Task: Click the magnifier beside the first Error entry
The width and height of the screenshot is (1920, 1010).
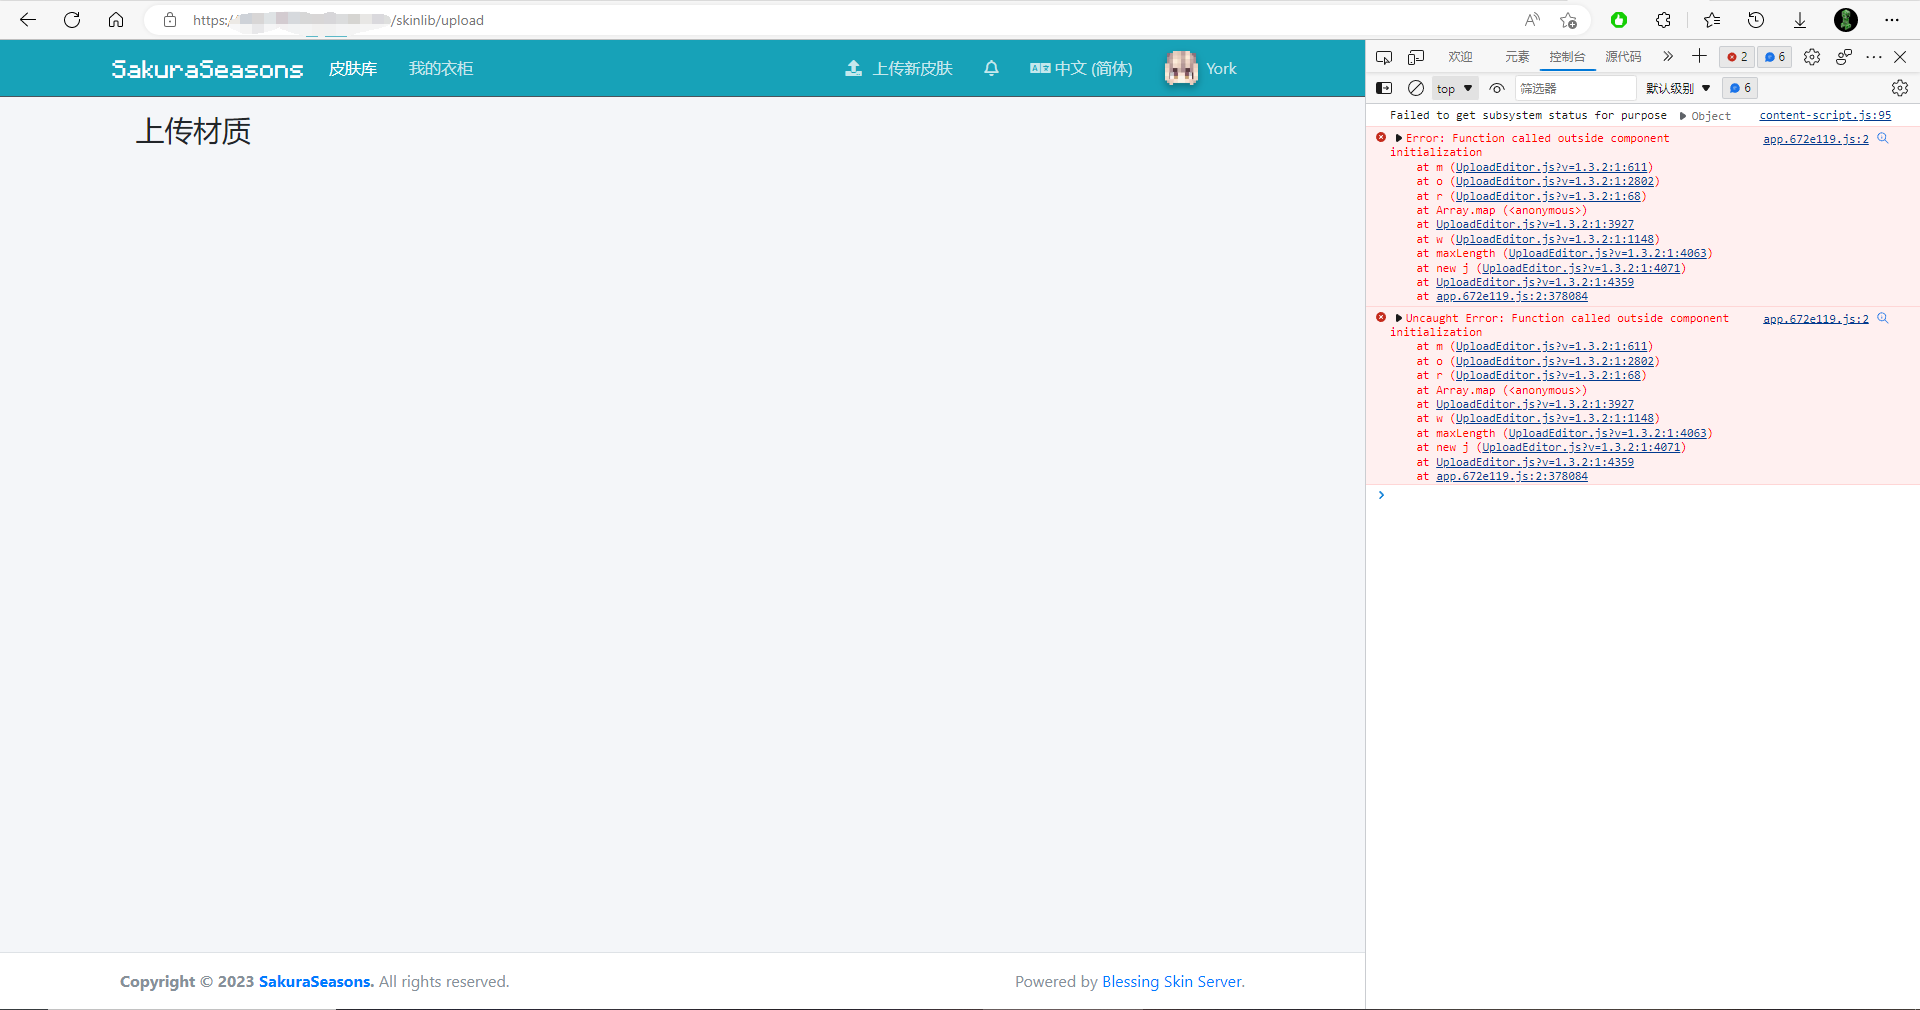Action: [1883, 138]
